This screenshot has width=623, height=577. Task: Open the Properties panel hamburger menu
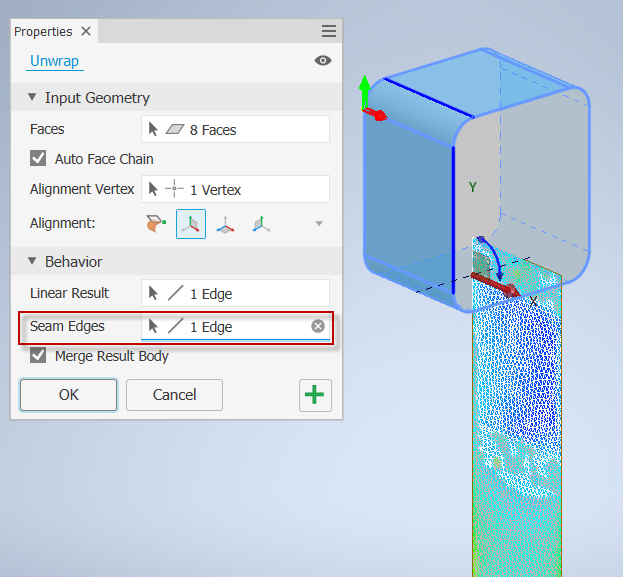pos(329,31)
